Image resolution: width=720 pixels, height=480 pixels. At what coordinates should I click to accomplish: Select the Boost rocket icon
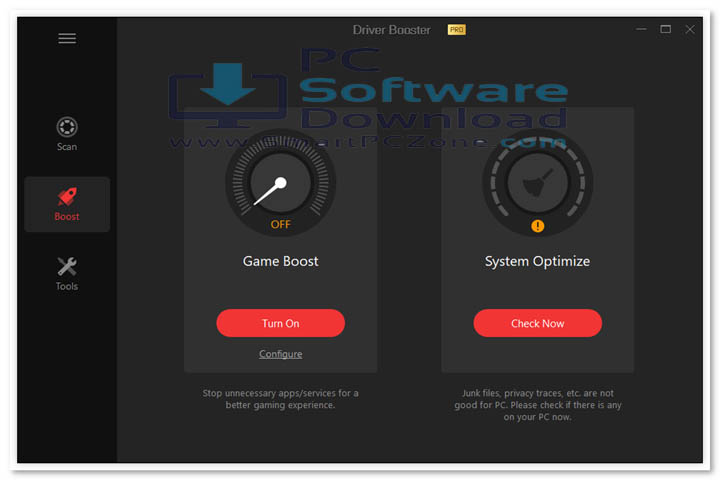click(67, 197)
